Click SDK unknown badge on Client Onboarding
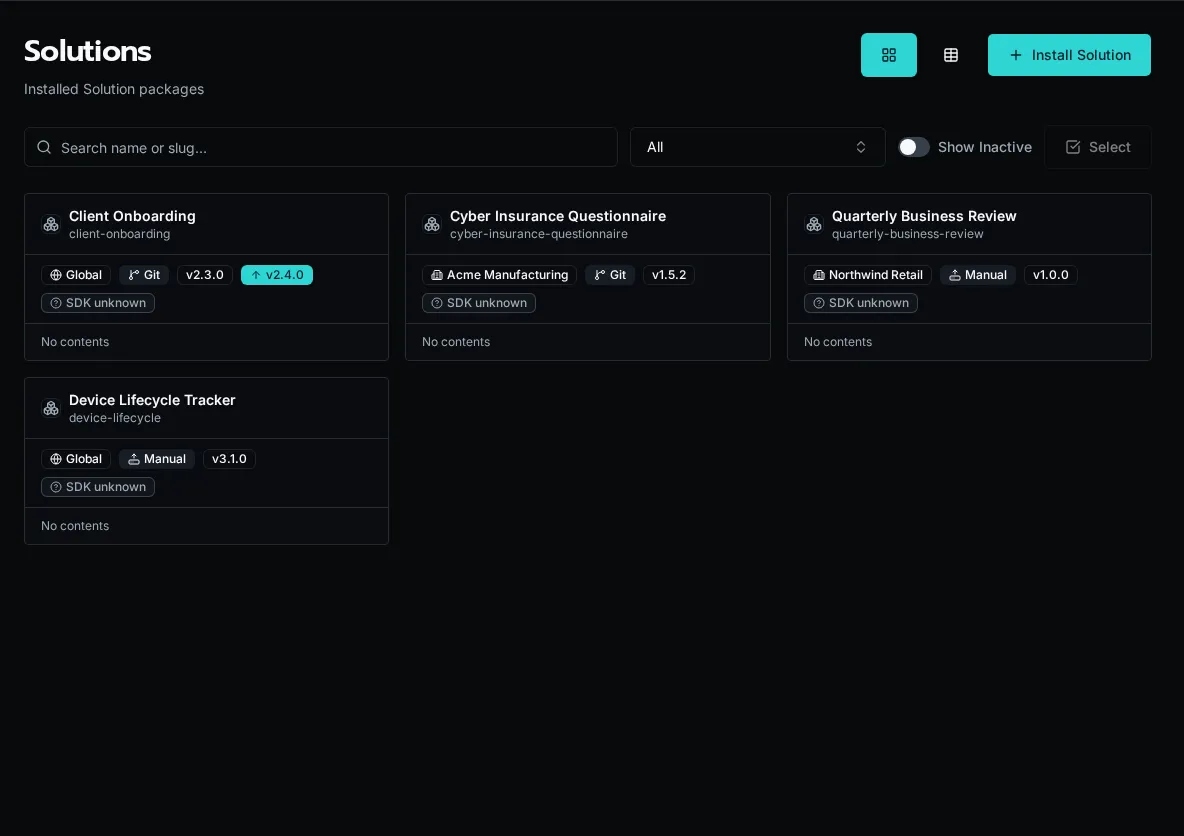Viewport: 1184px width, 836px height. (98, 303)
